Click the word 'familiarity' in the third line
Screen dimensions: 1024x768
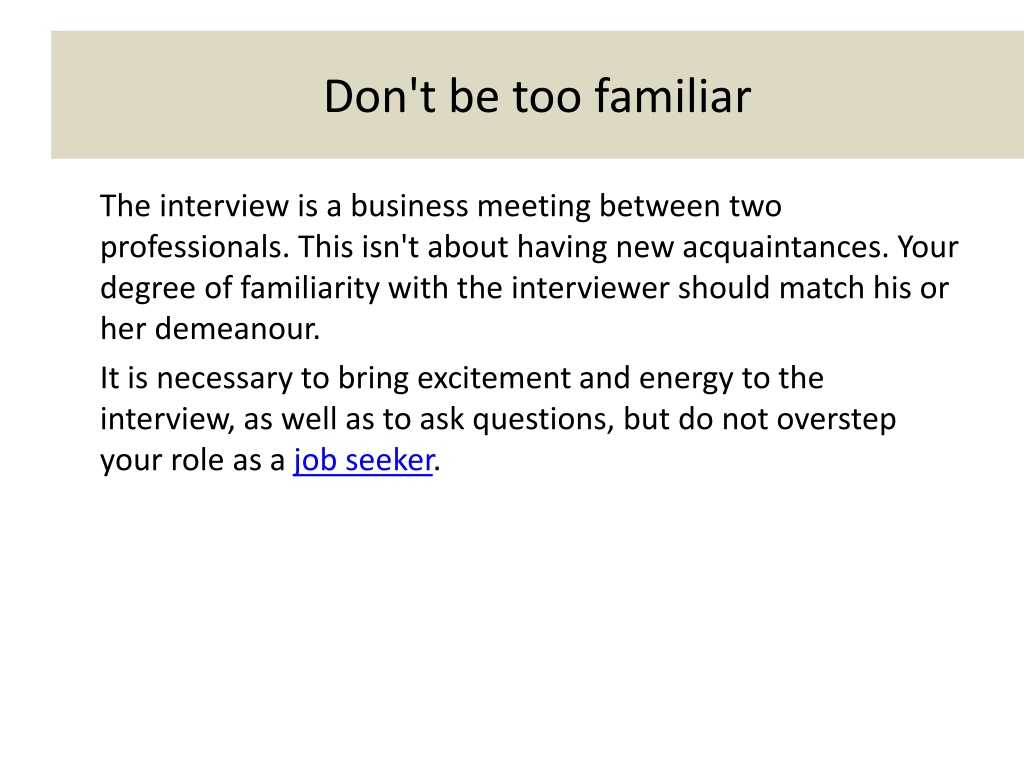(310, 289)
